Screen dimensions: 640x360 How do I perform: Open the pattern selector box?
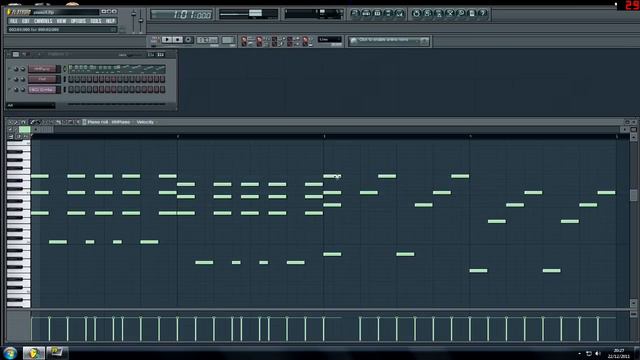coord(228,40)
